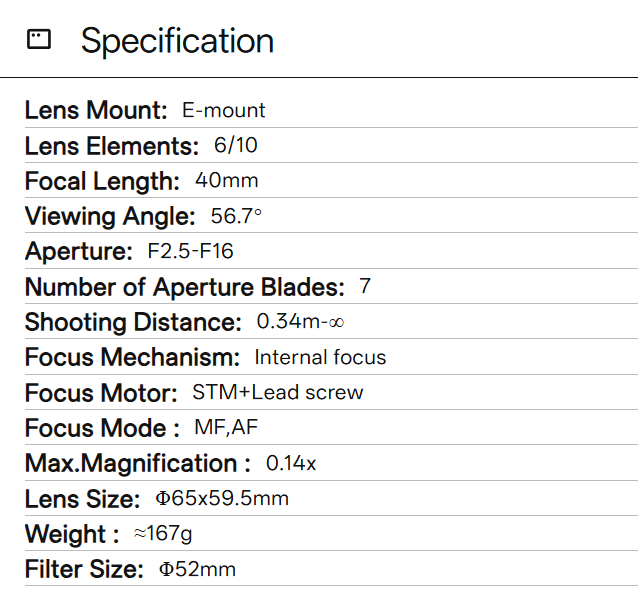
Task: Click the Weight ≈167g value
Action: 163,533
